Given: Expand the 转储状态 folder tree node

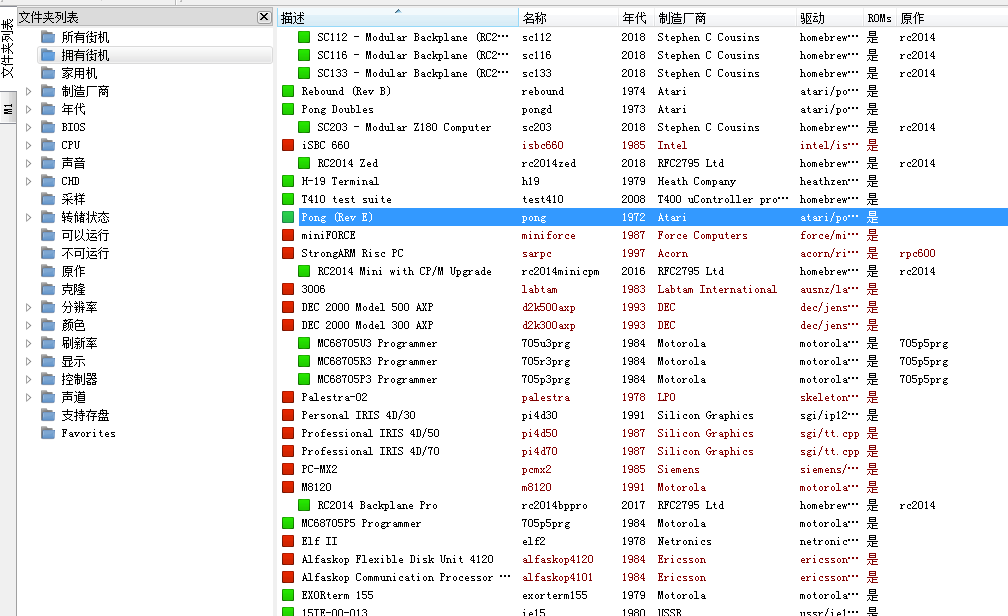Looking at the screenshot, I should point(28,217).
